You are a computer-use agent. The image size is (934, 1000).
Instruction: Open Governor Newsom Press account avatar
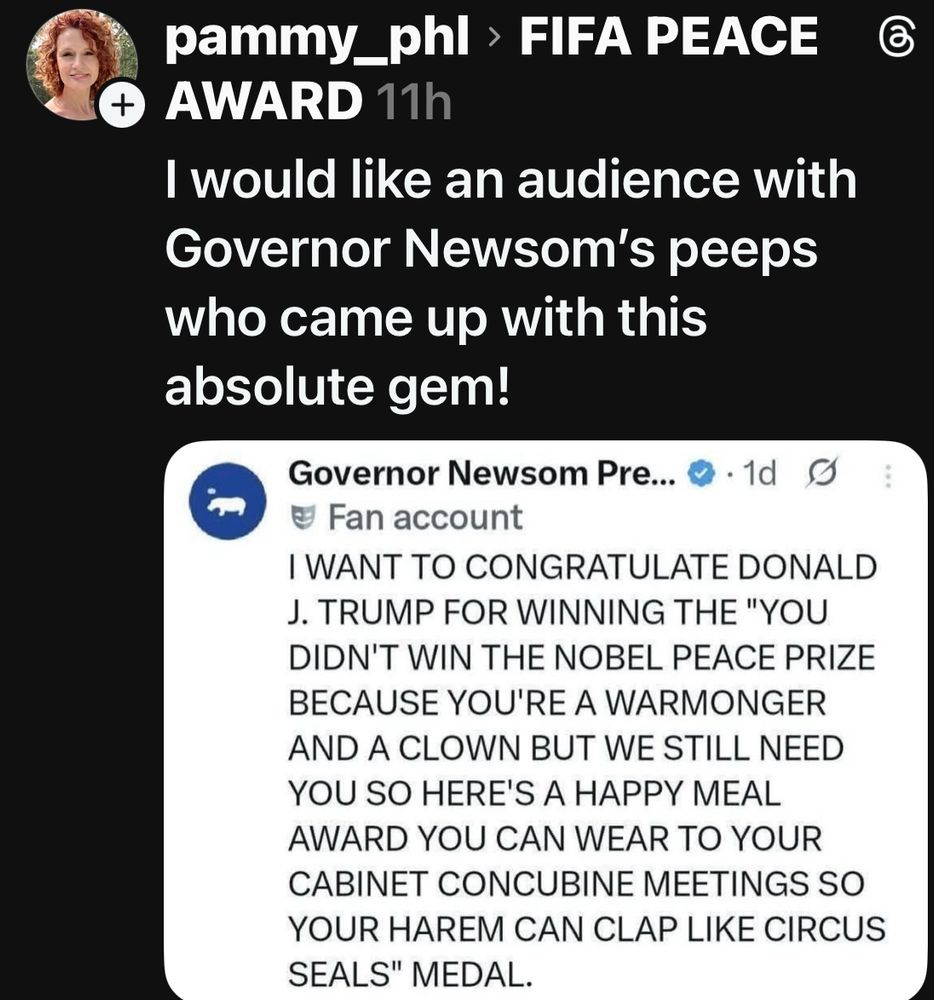coord(227,500)
